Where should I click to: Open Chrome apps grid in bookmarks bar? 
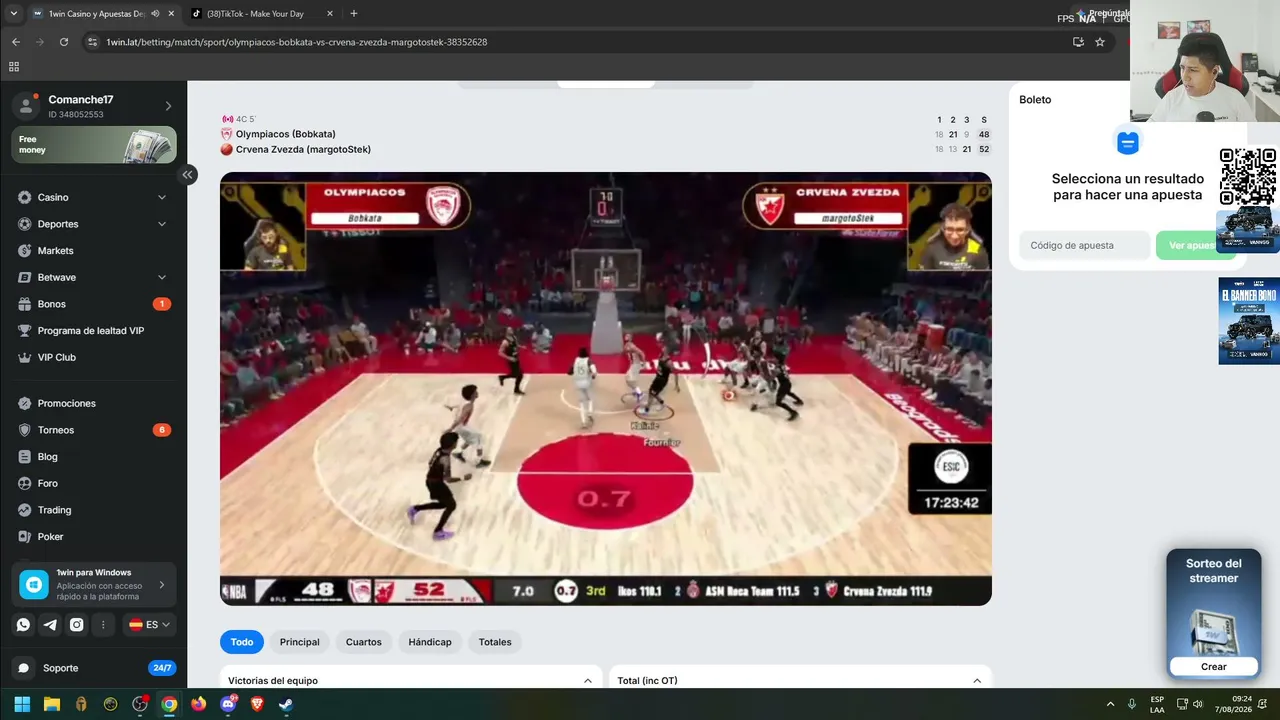click(x=14, y=67)
